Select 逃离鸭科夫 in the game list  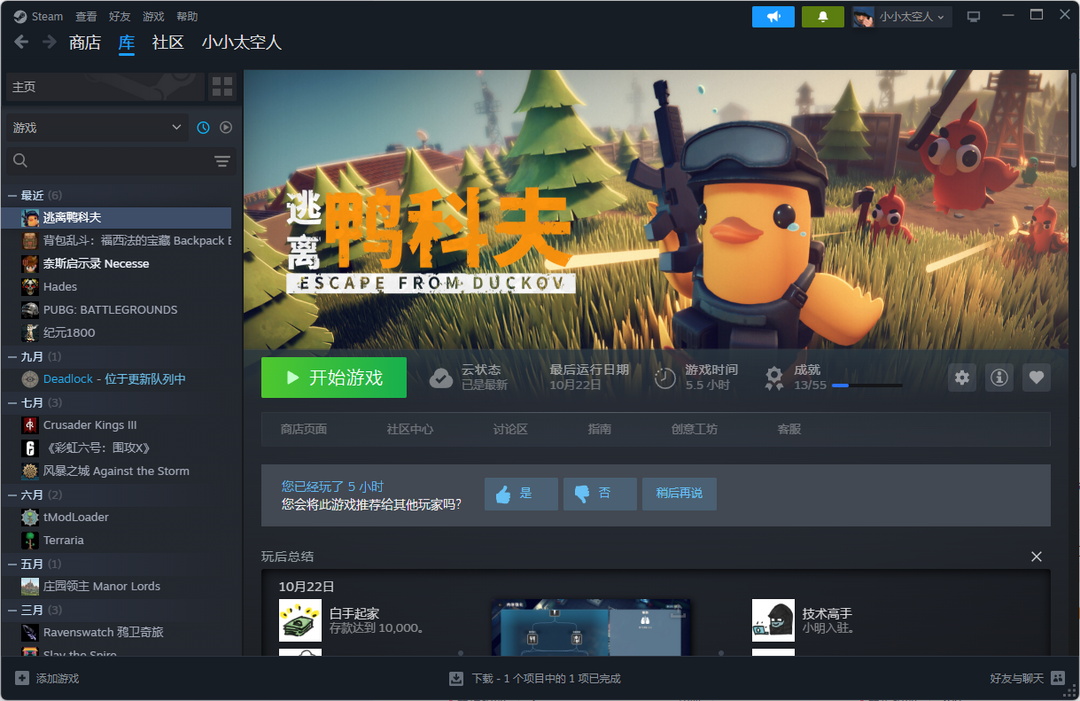point(117,218)
